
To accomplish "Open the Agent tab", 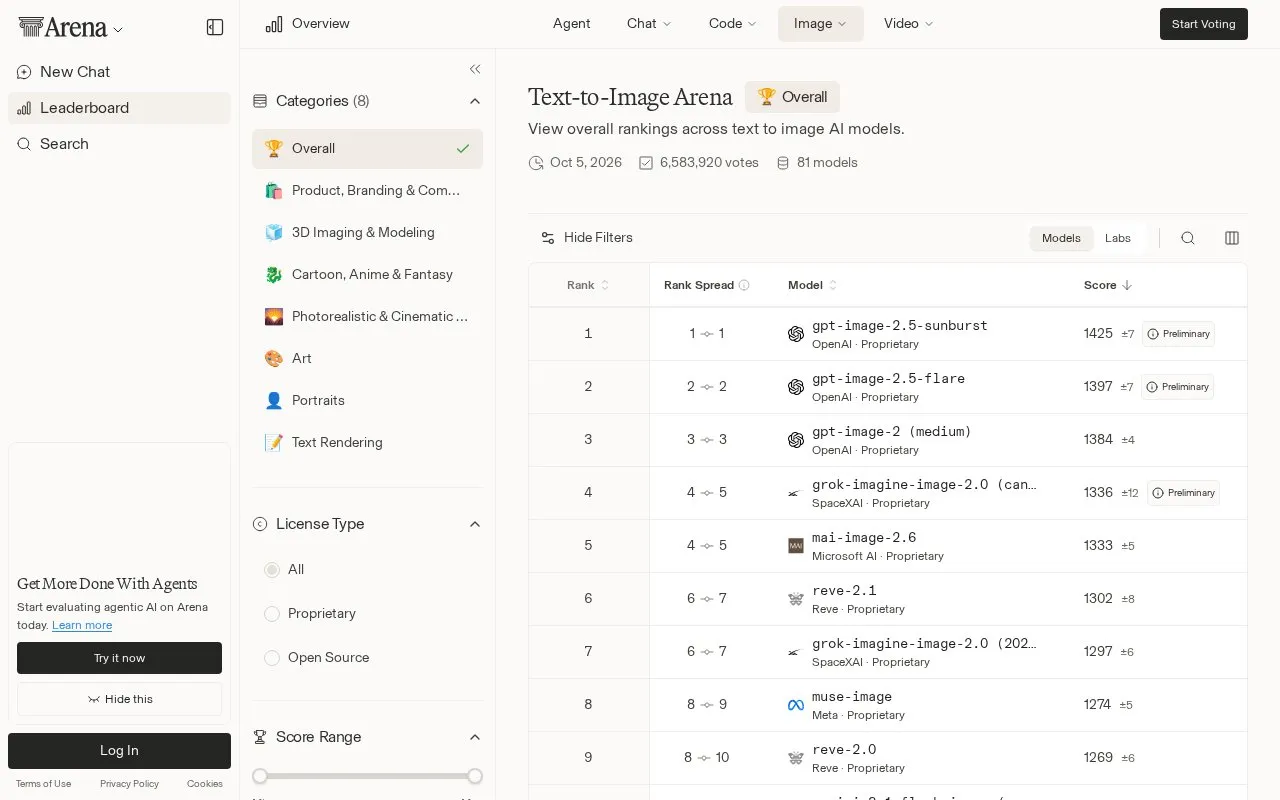I will pos(572,24).
